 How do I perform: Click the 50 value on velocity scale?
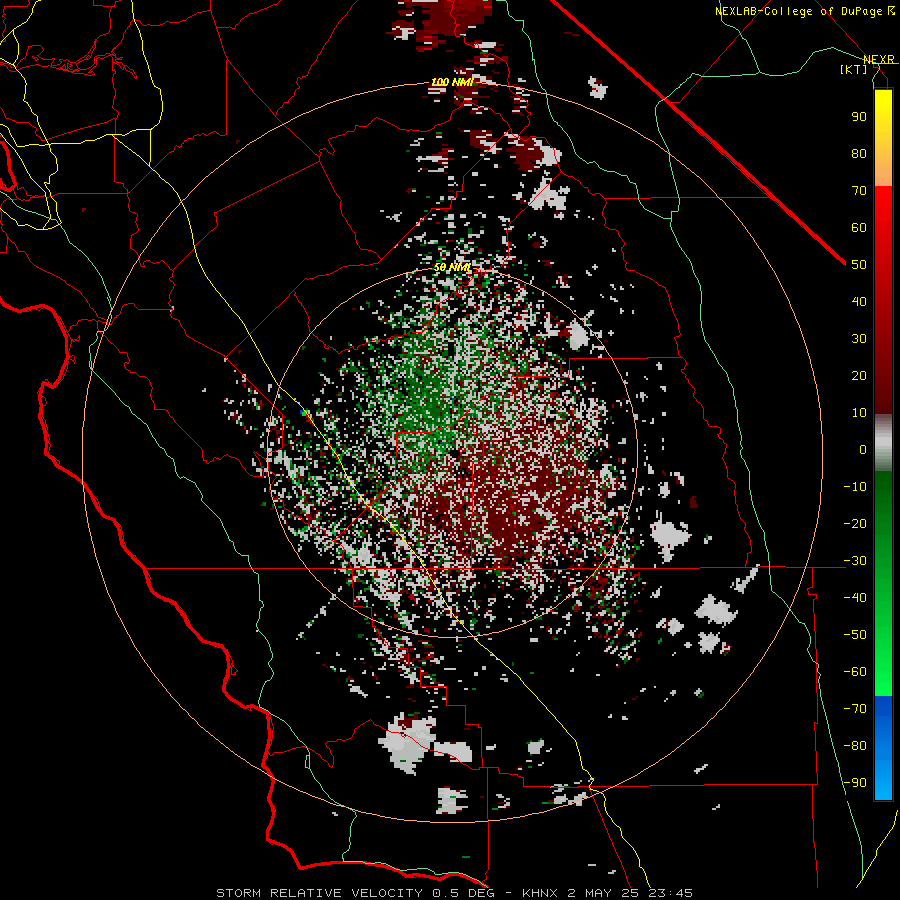pos(859,265)
